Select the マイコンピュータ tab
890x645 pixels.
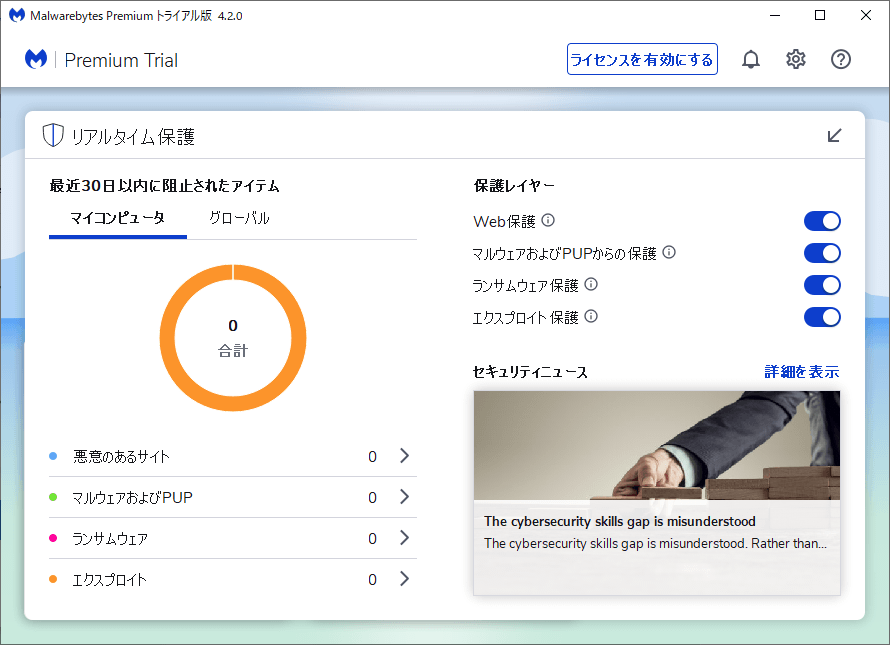click(x=117, y=218)
